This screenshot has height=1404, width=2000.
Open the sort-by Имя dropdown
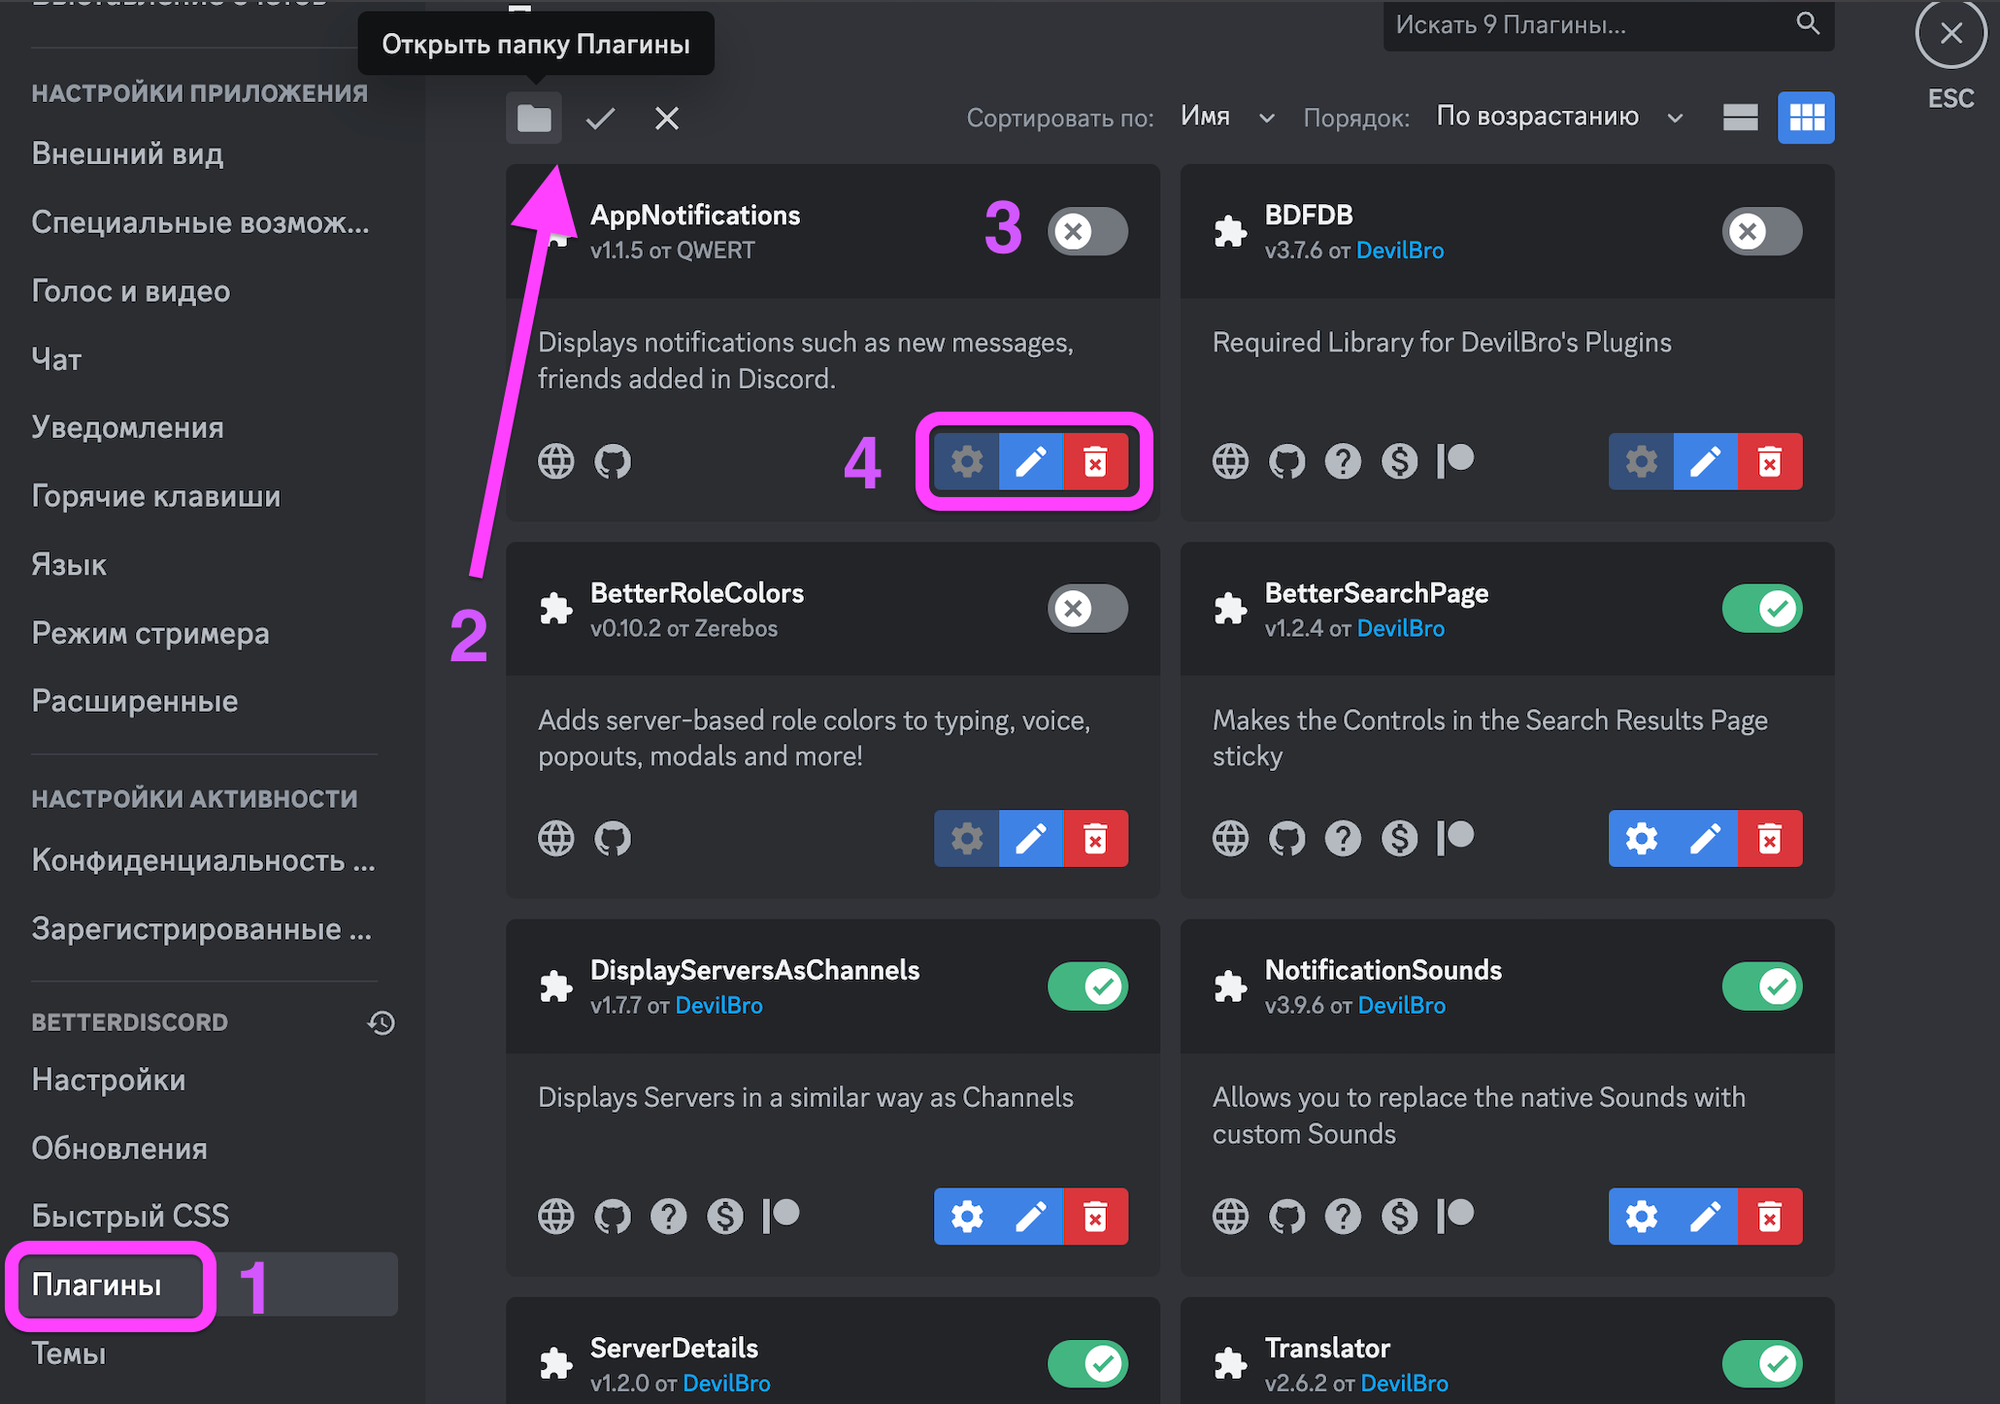click(x=1227, y=117)
